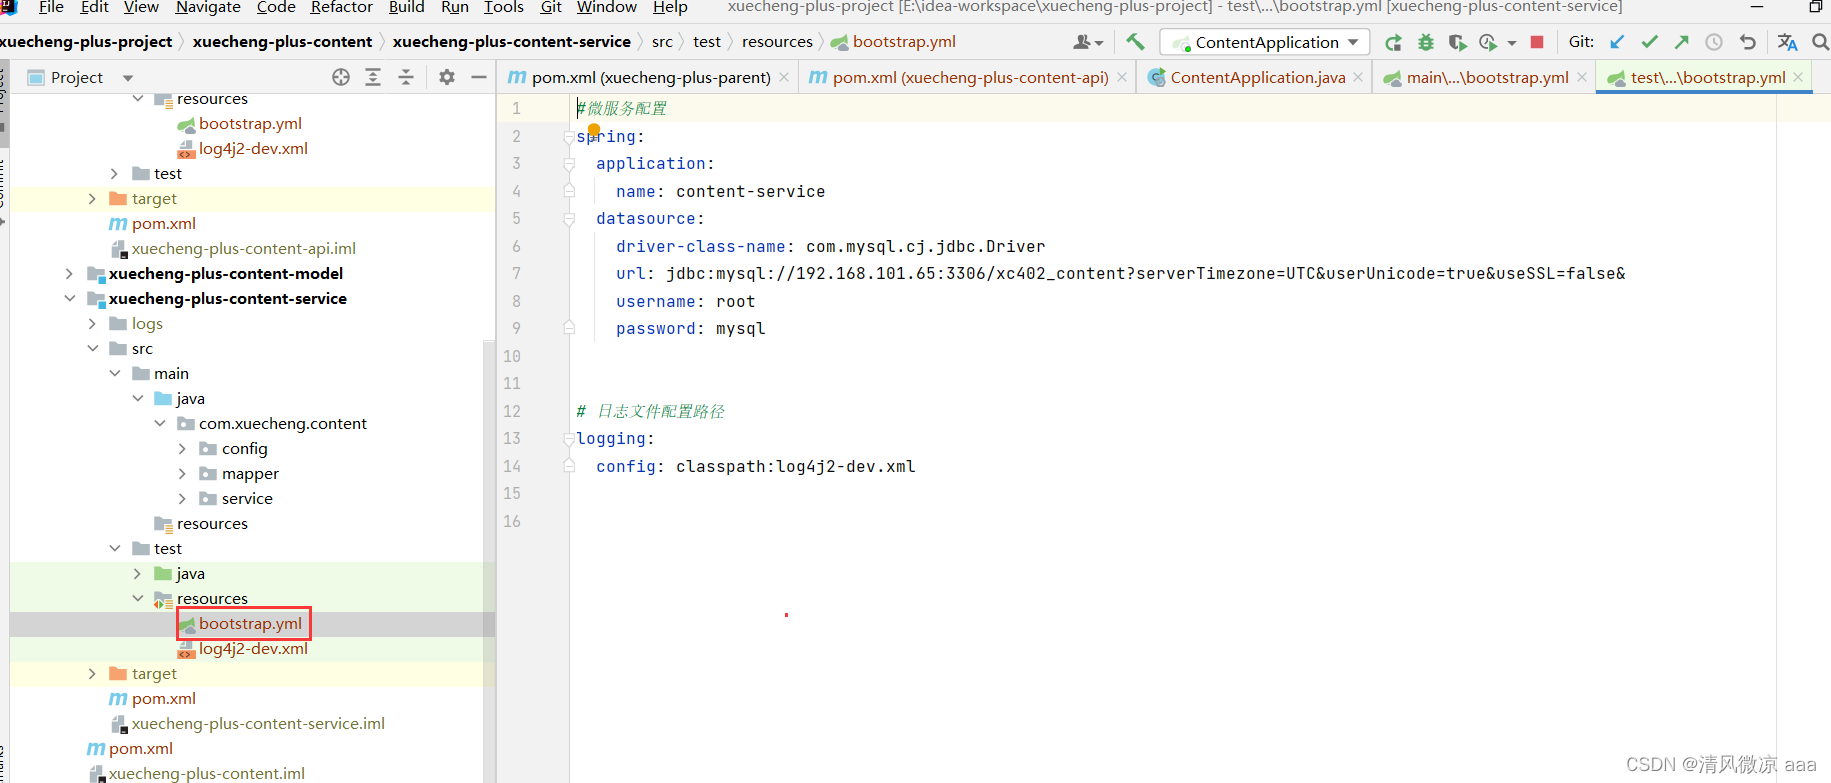Image resolution: width=1831 pixels, height=783 pixels.
Task: Collapse the src folder
Action: click(92, 348)
